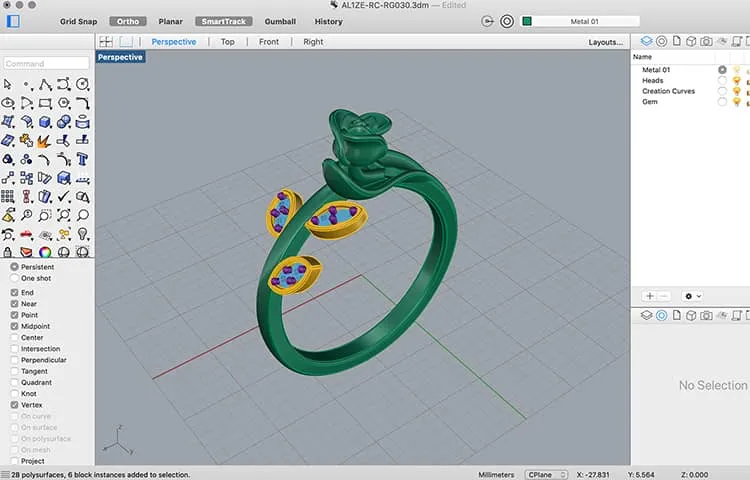Click the Check objects checkmark icon
This screenshot has width=750, height=480.
(64, 196)
